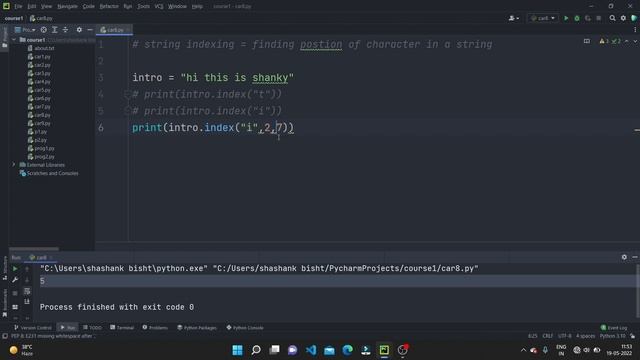Select the car8 tab in the Run panel

tap(41, 258)
